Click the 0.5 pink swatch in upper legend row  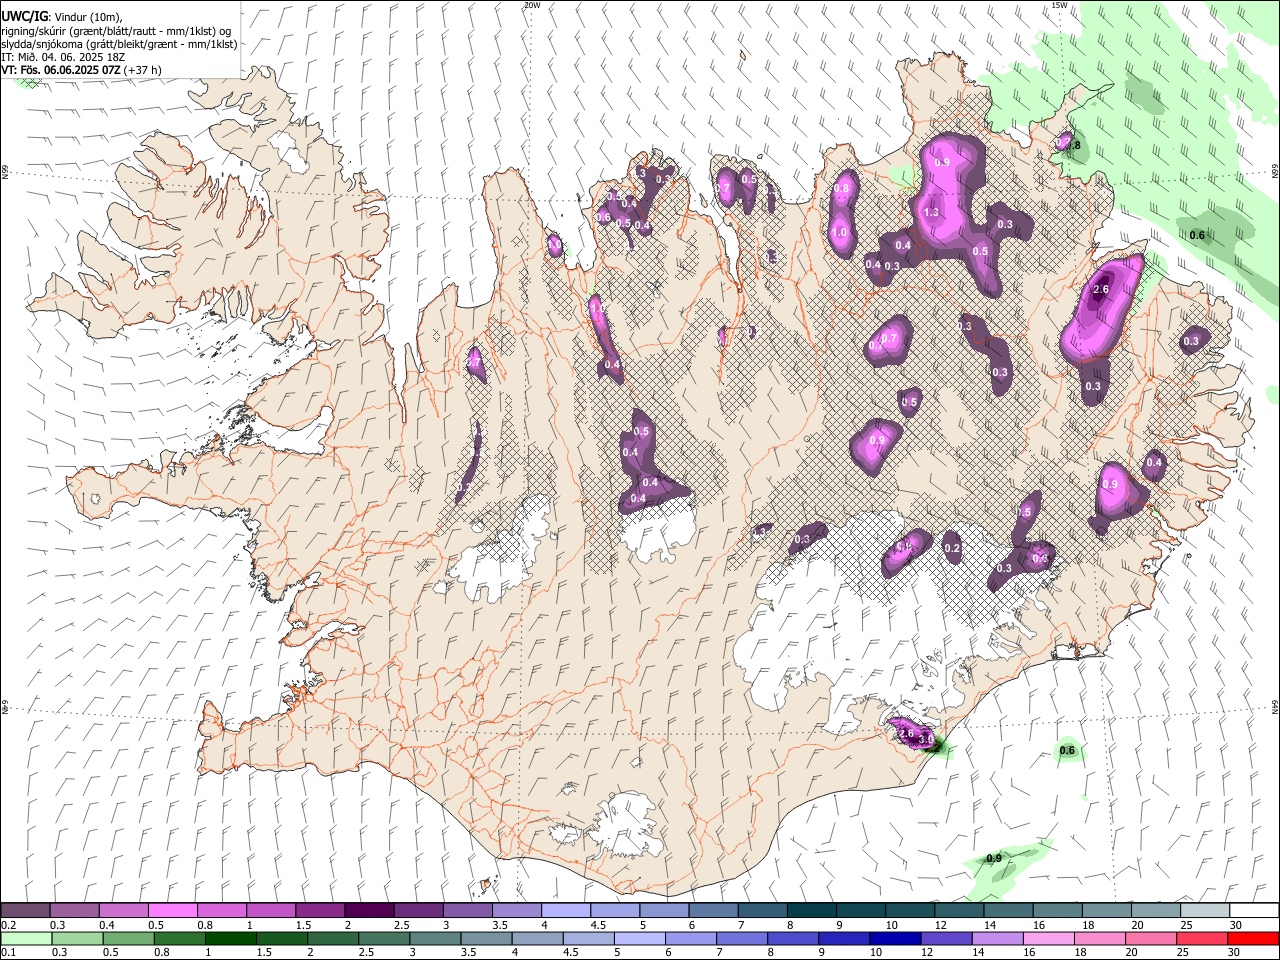coord(172,911)
